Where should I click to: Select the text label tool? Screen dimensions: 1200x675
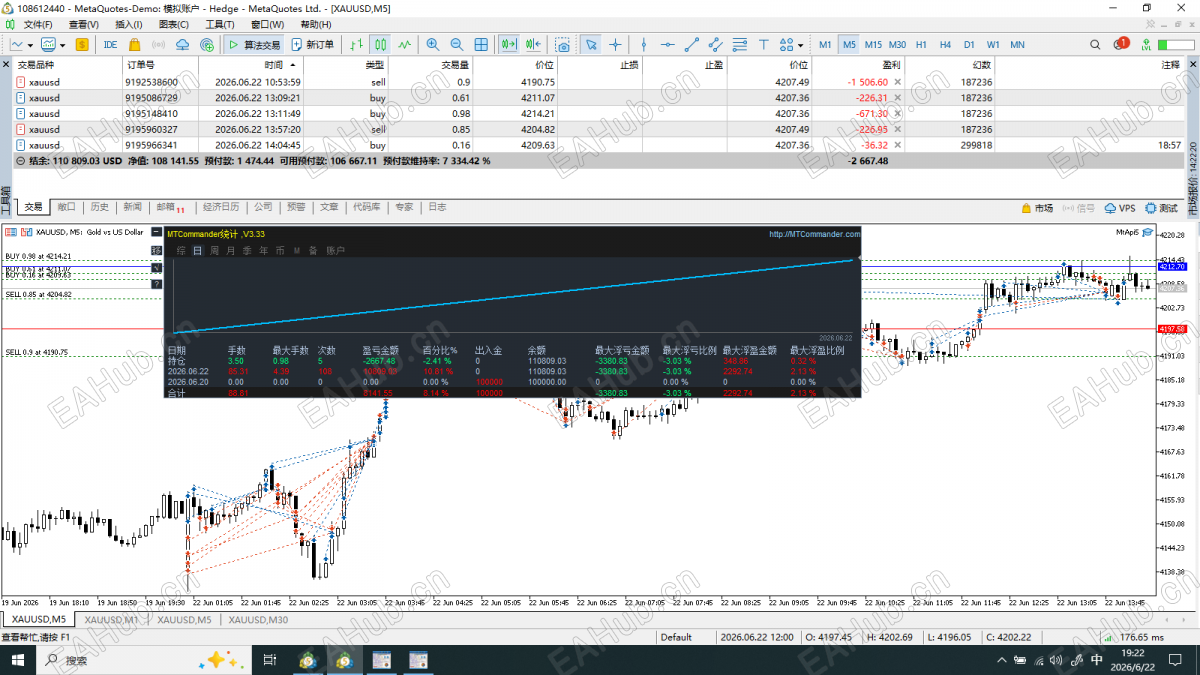(x=763, y=44)
